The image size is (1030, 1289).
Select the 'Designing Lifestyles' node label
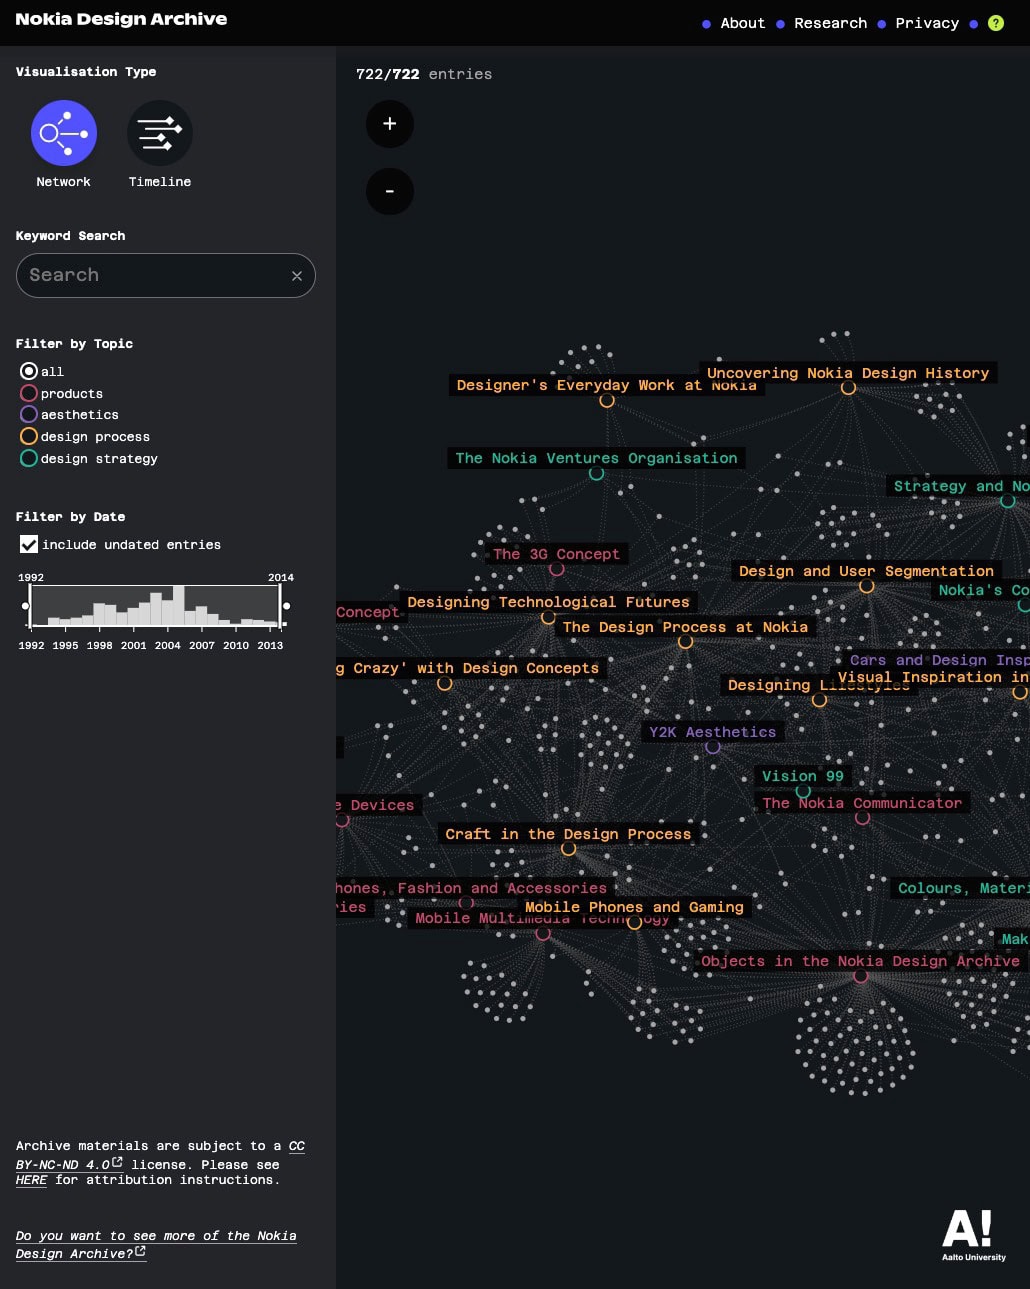[819, 685]
